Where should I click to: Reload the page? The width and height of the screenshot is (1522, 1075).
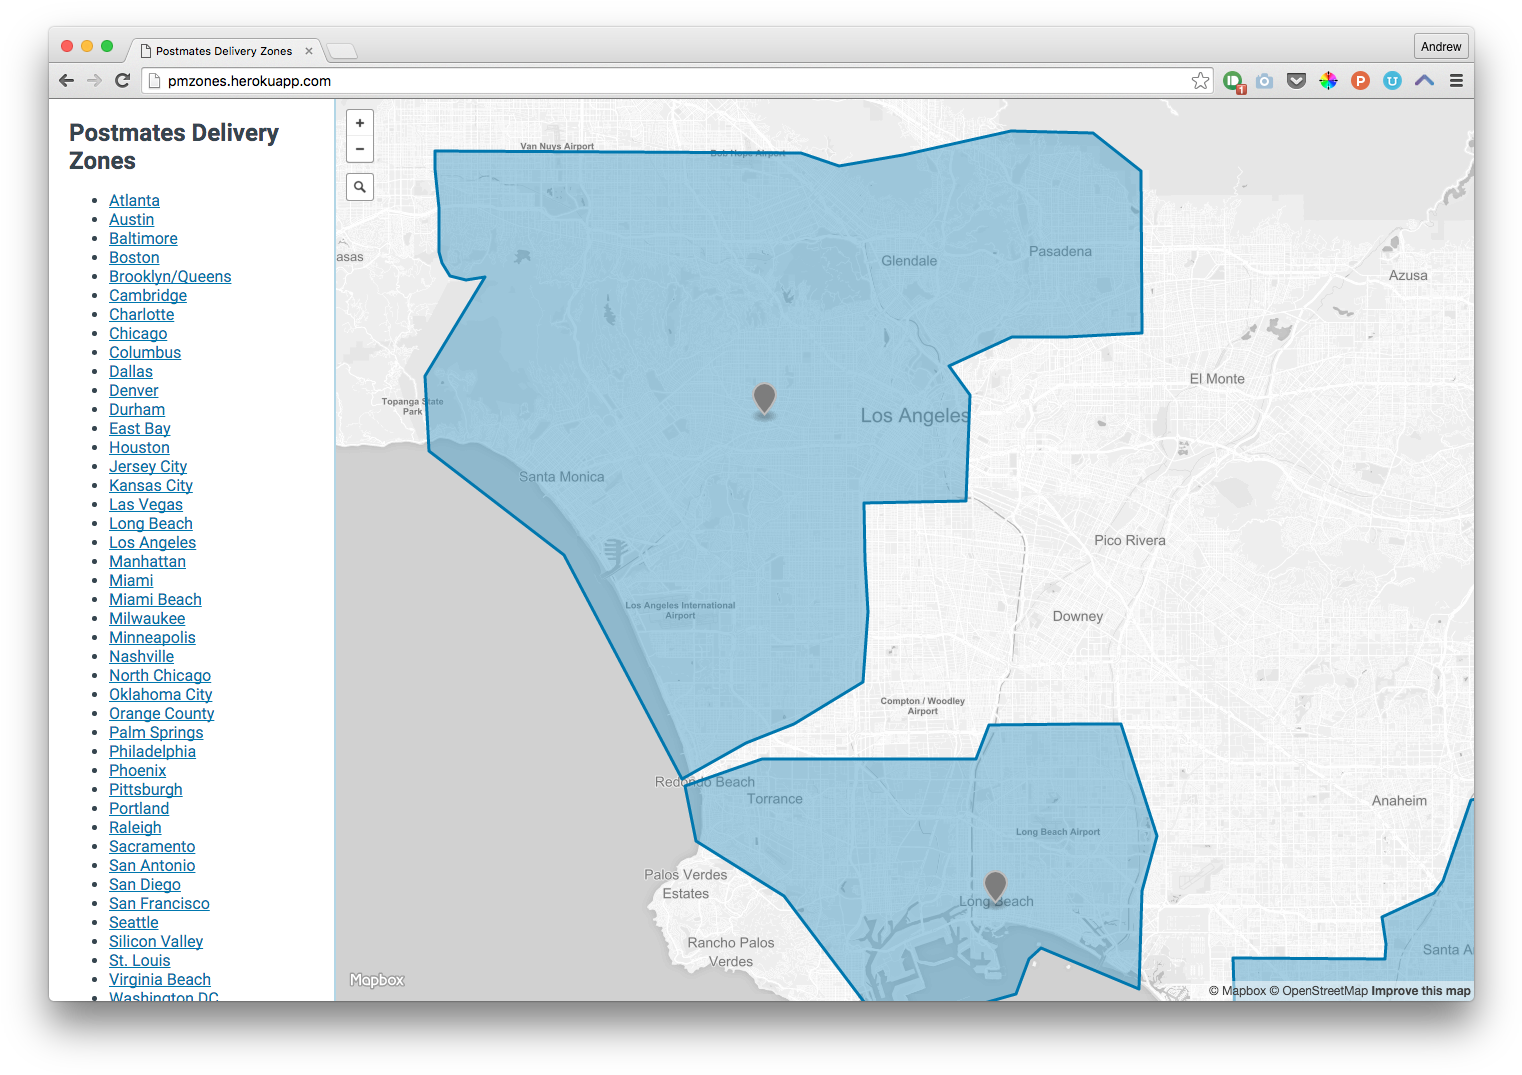[122, 81]
